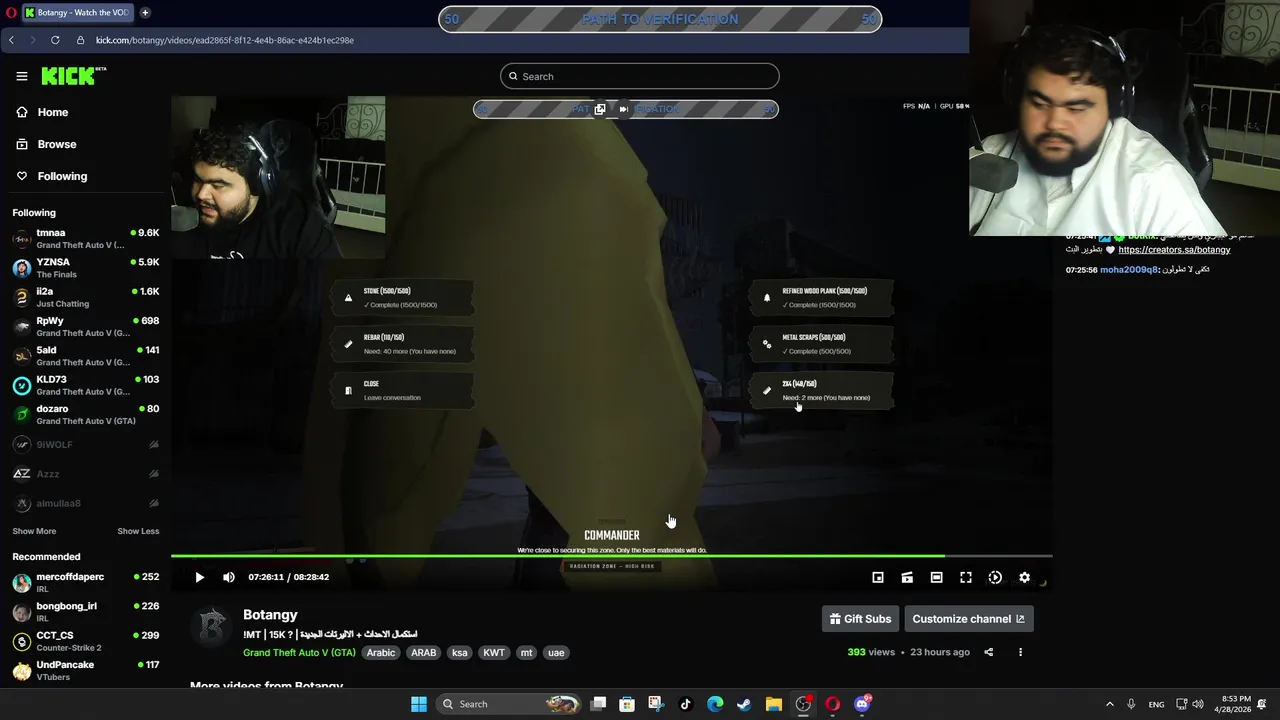Viewport: 1280px width, 720px height.
Task: Open the Botangy channel name link
Action: click(x=270, y=615)
